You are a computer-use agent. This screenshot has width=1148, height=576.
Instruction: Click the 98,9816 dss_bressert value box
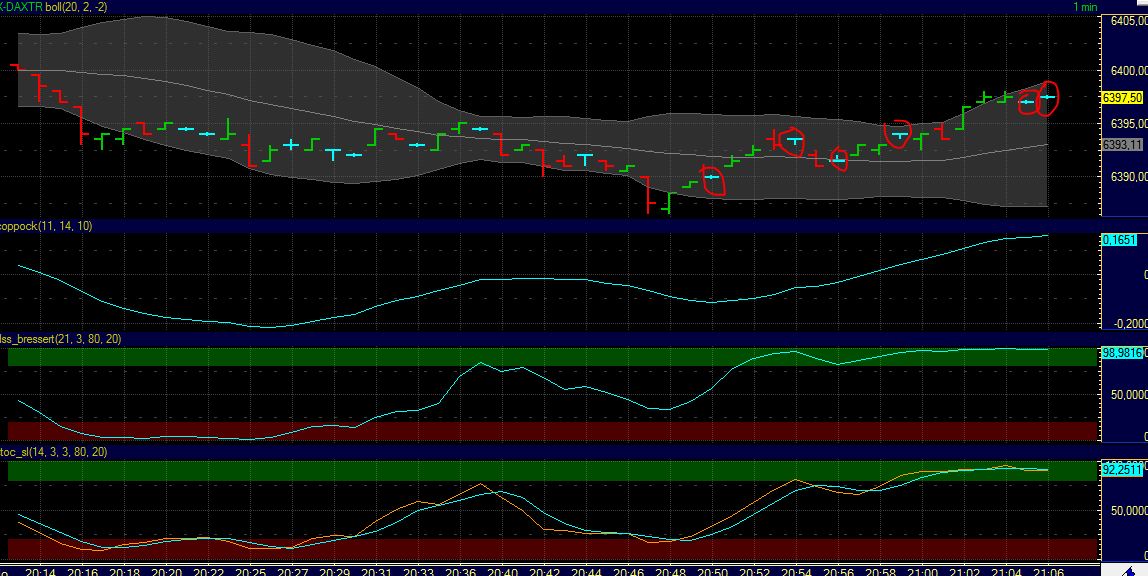(1121, 351)
